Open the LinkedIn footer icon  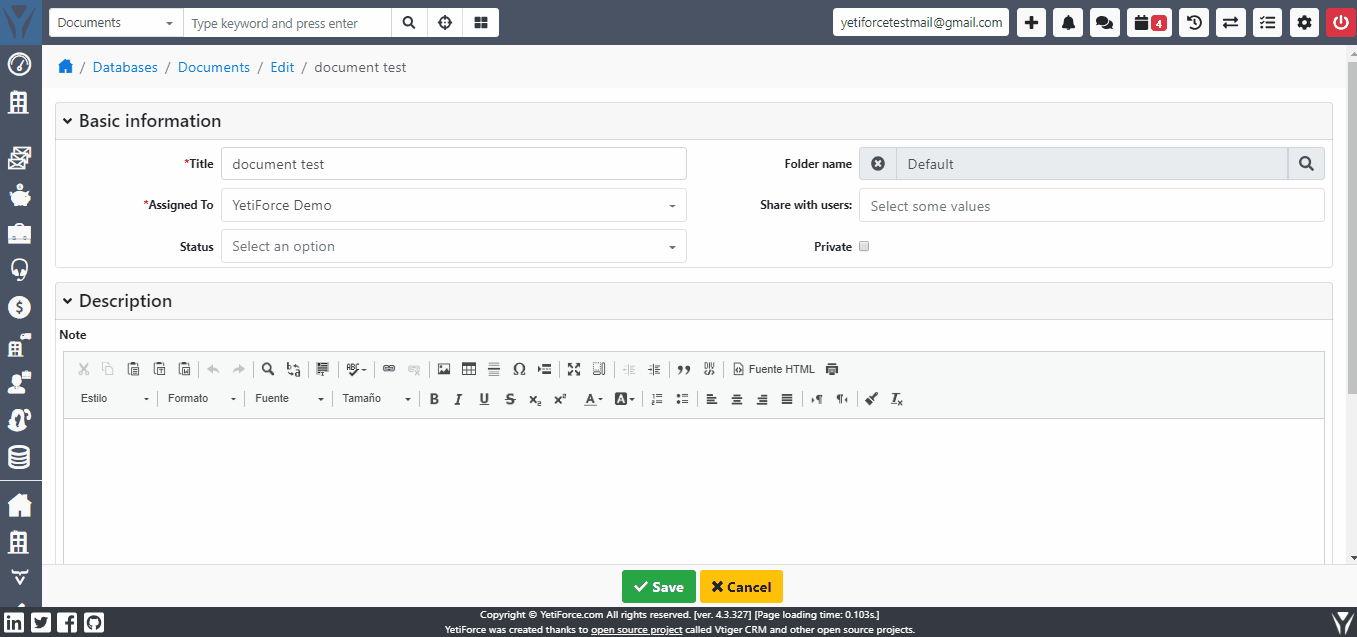[15, 622]
